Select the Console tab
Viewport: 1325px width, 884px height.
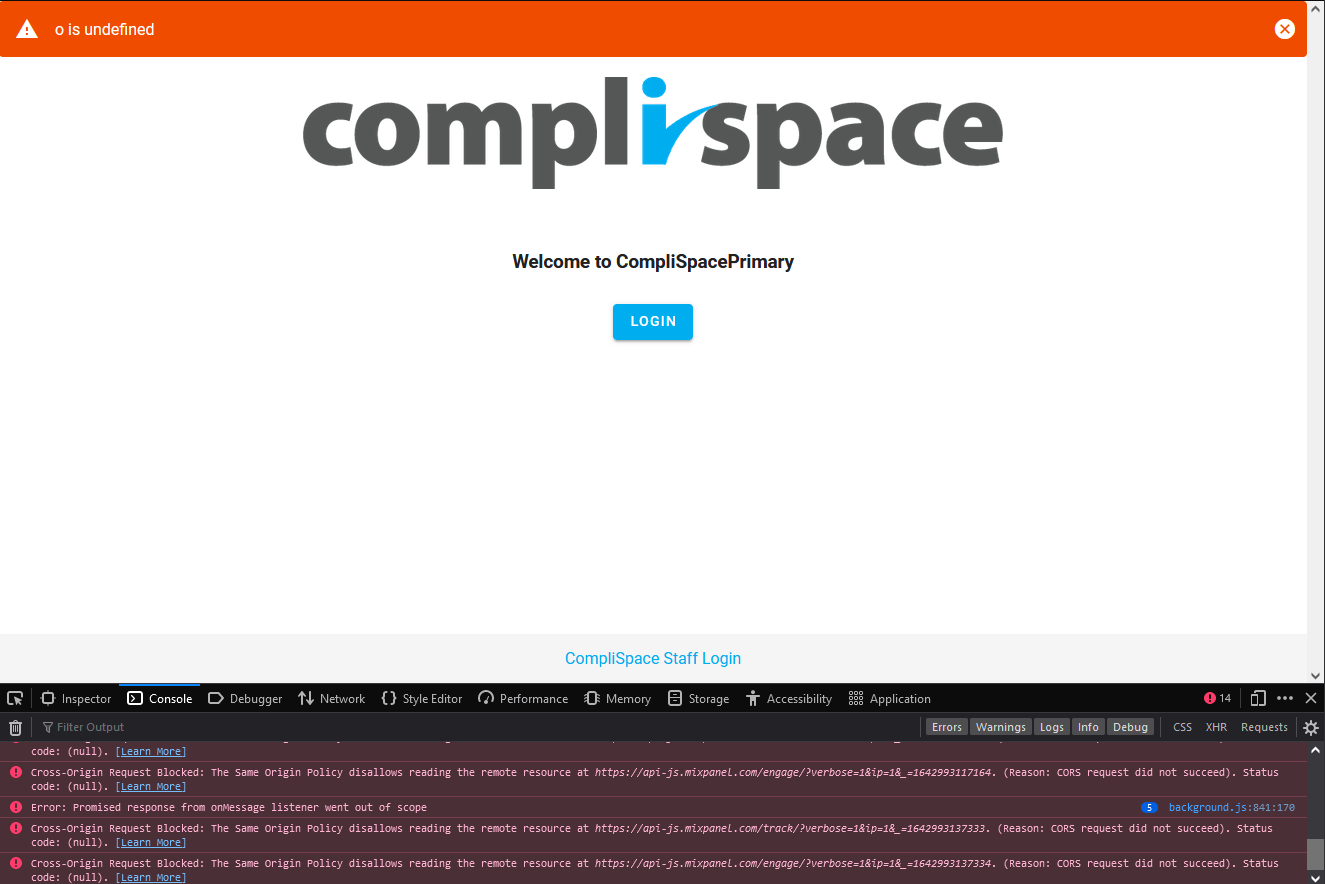pyautogui.click(x=160, y=698)
